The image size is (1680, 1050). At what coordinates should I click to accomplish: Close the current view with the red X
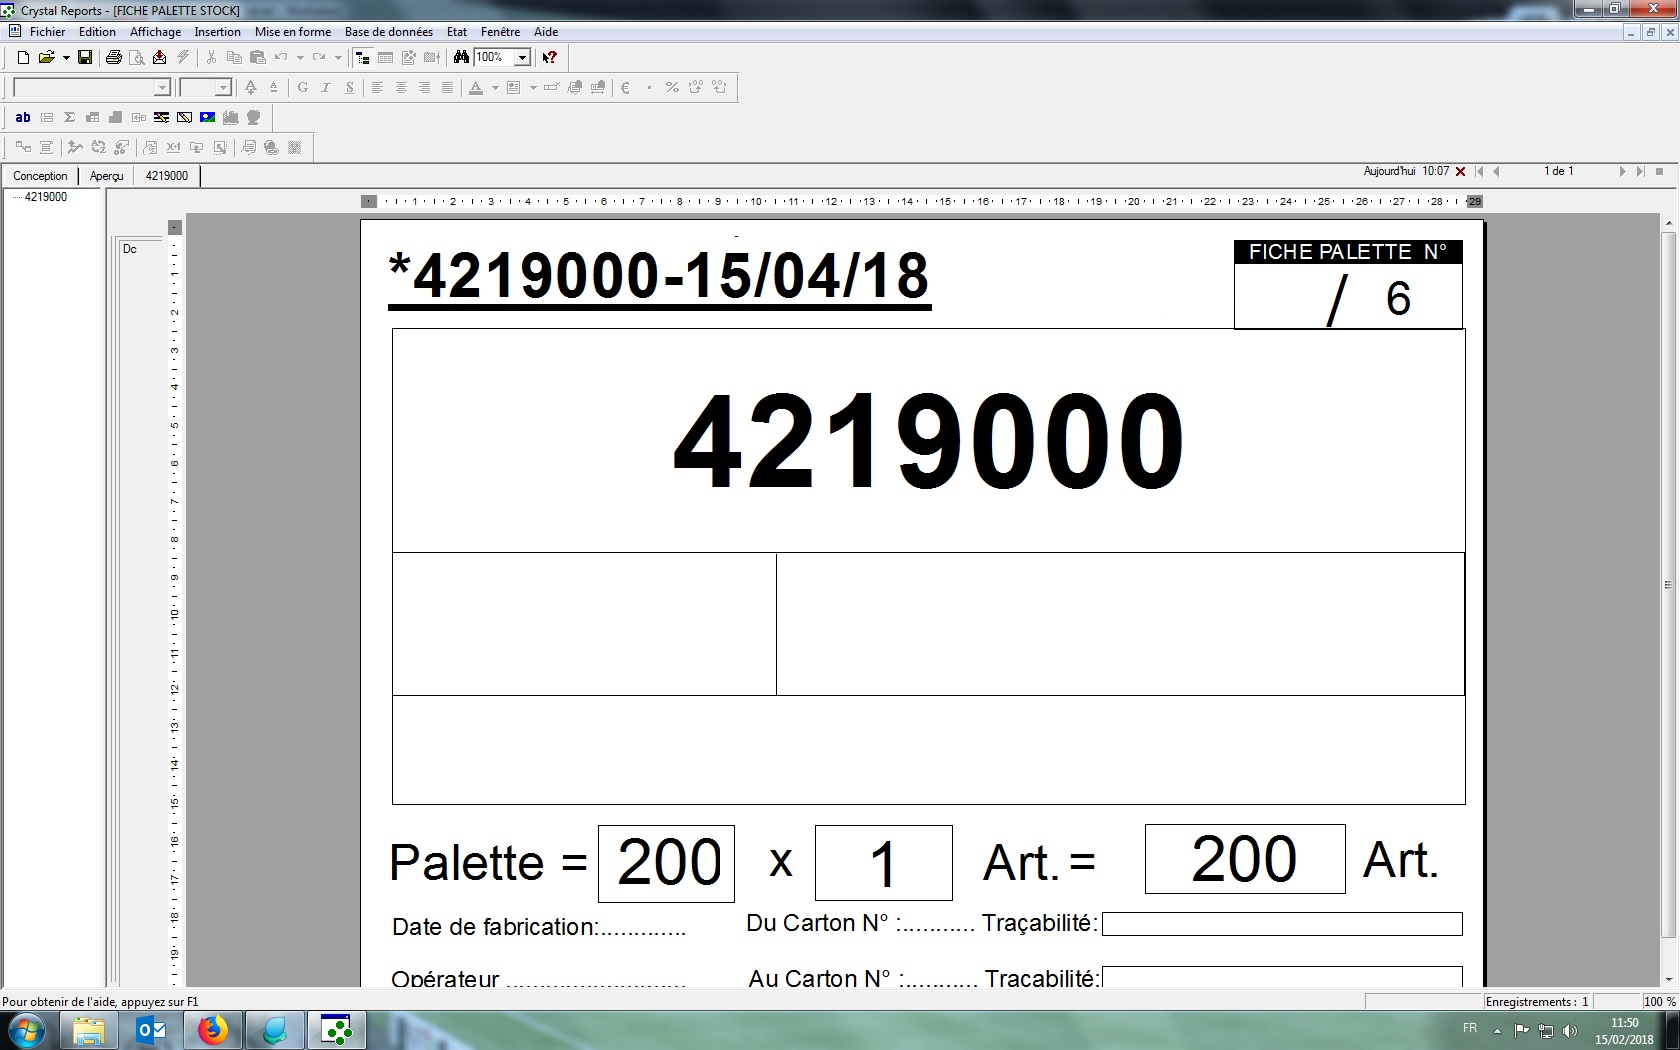pyautogui.click(x=1460, y=172)
